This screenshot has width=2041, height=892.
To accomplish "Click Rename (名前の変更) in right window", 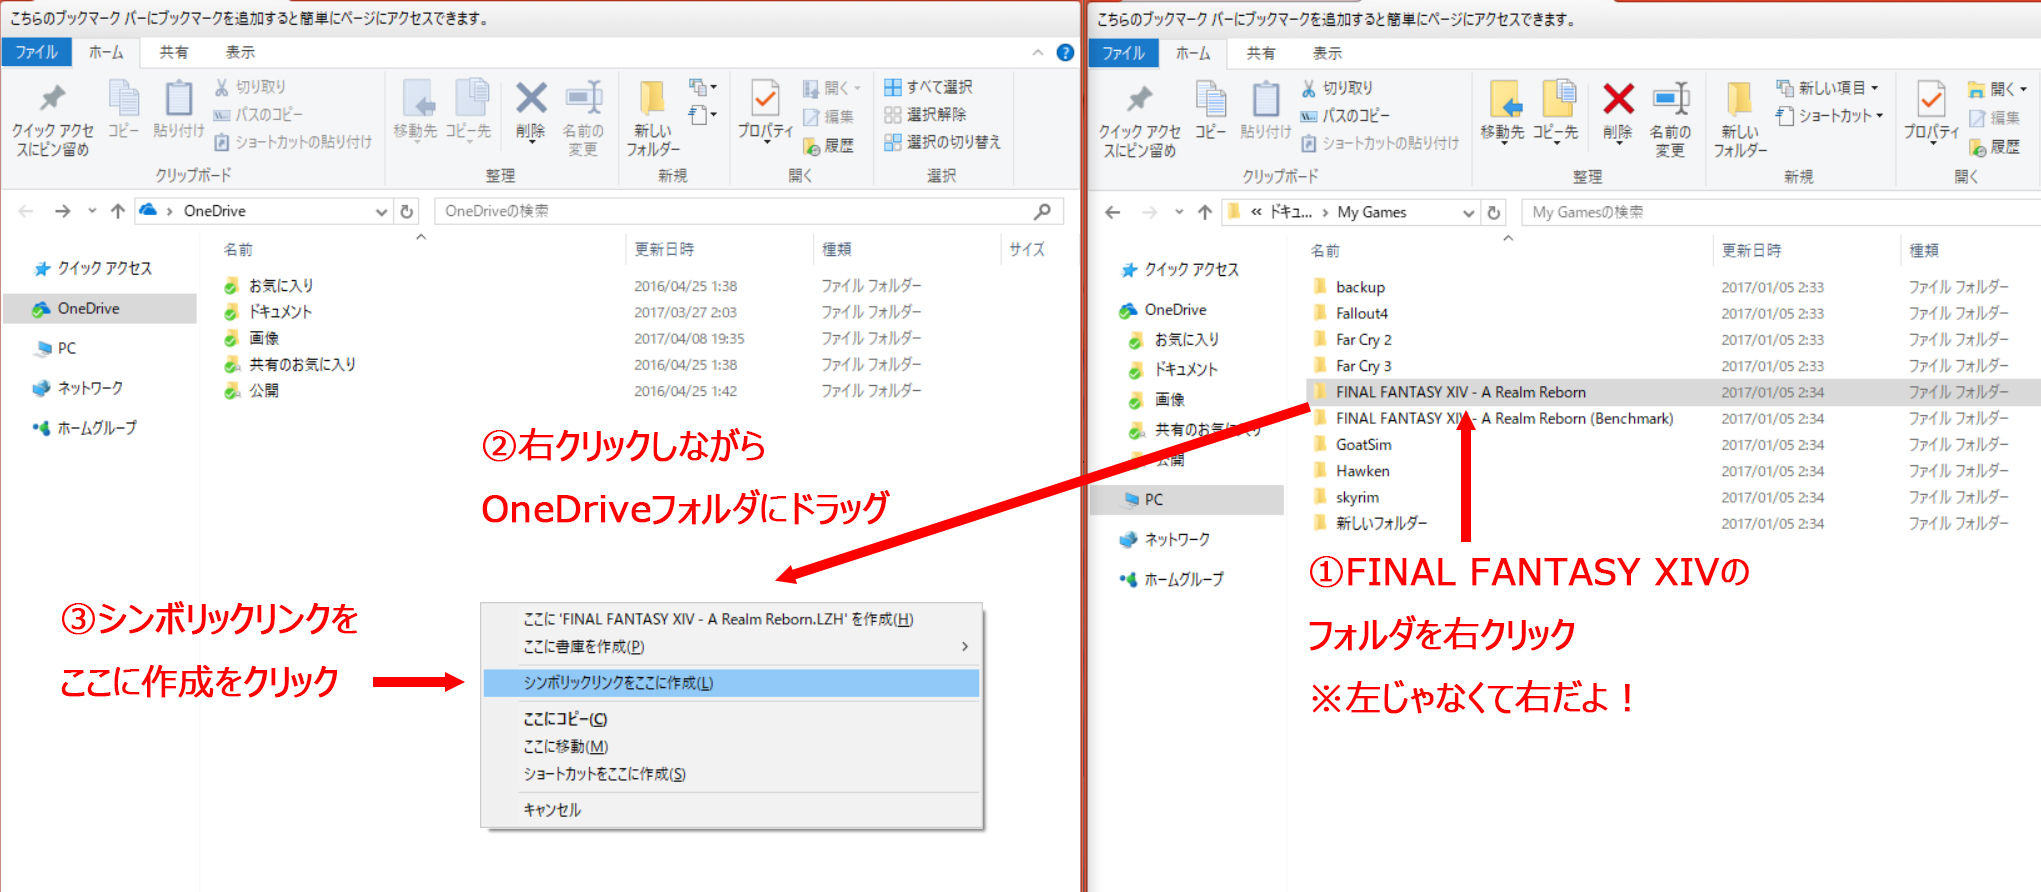I will click(x=1670, y=120).
